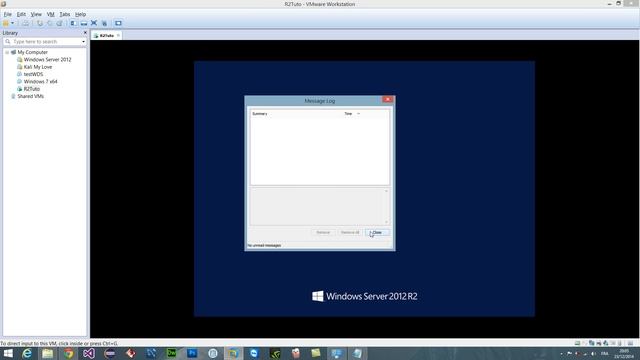640x360 pixels.
Task: Select My Computer in the library
Action: 33,52
